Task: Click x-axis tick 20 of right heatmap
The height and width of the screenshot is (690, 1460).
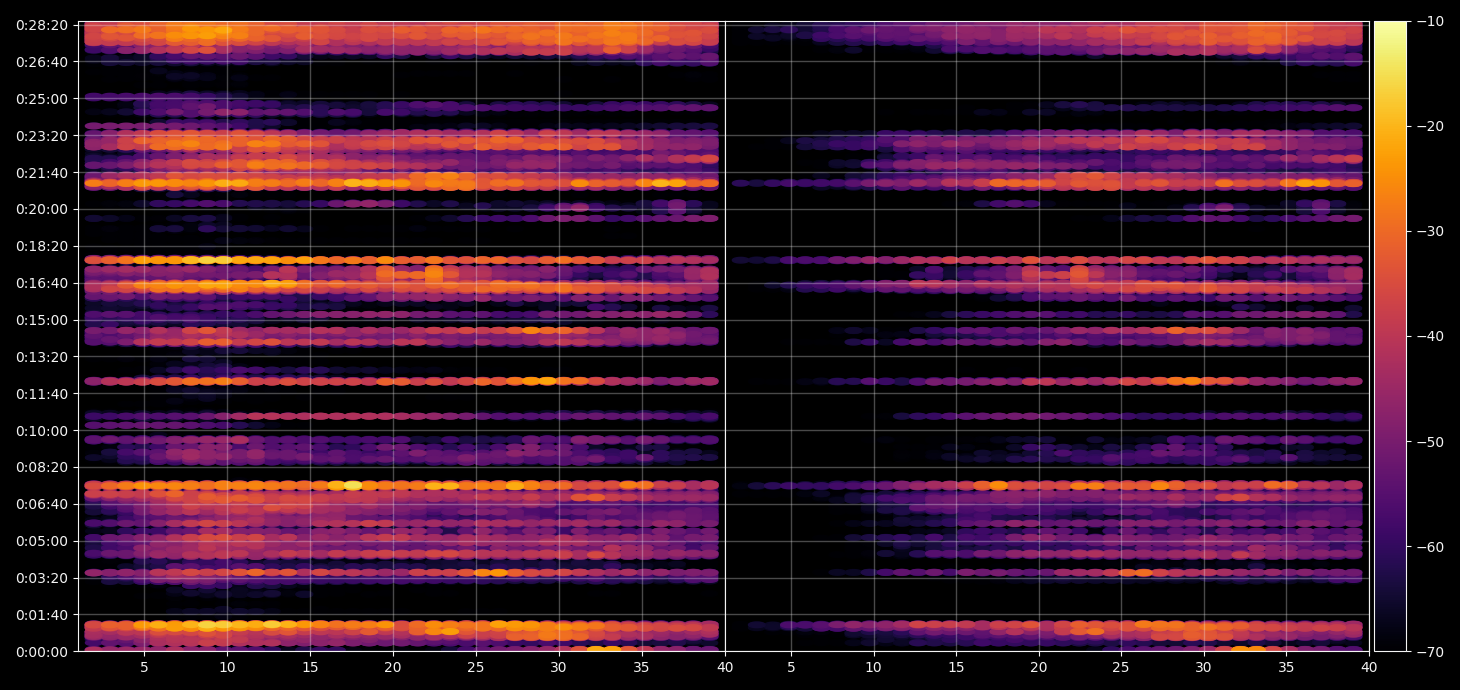Action: coord(1039,667)
